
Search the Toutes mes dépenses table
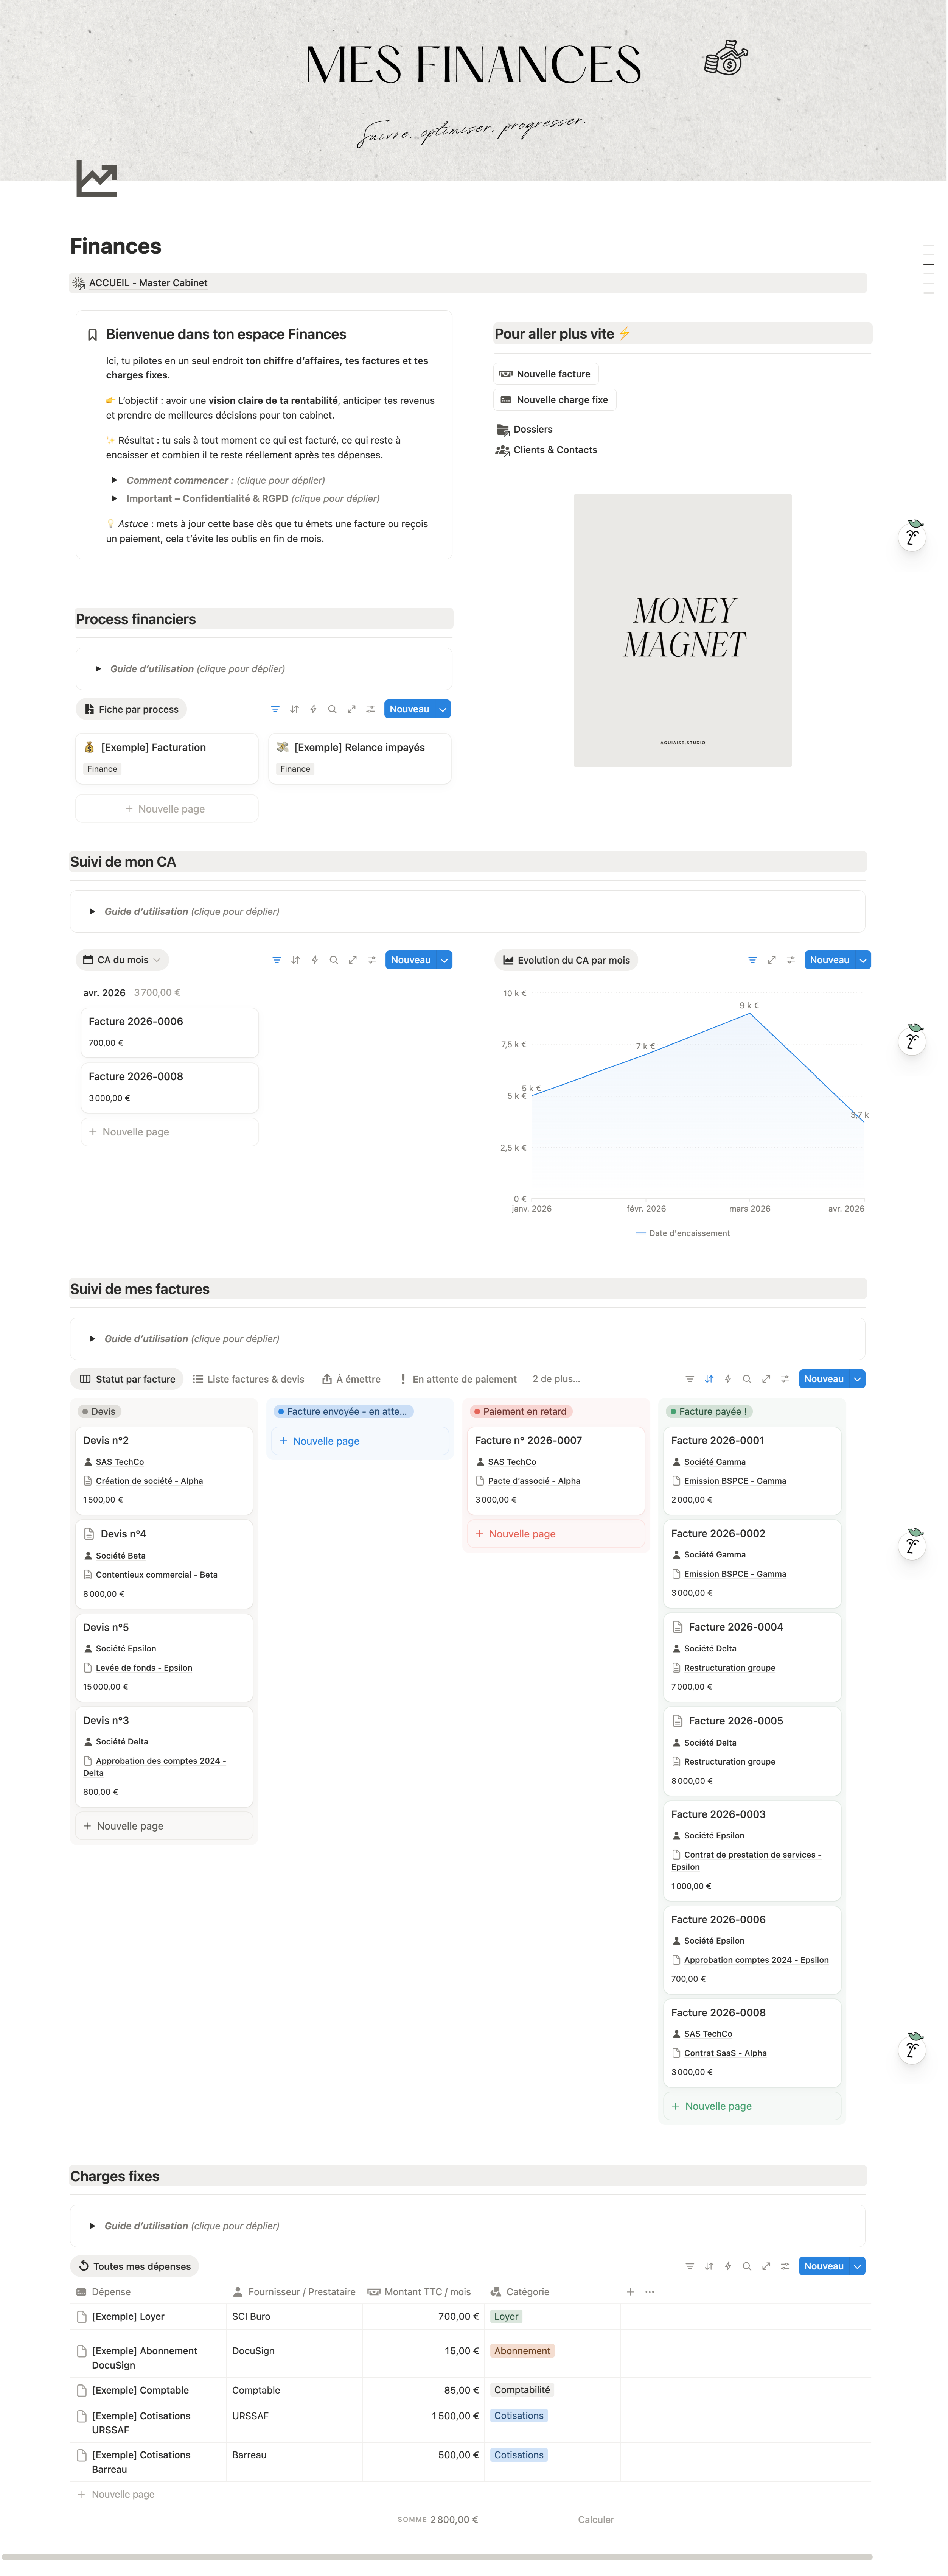[747, 2266]
